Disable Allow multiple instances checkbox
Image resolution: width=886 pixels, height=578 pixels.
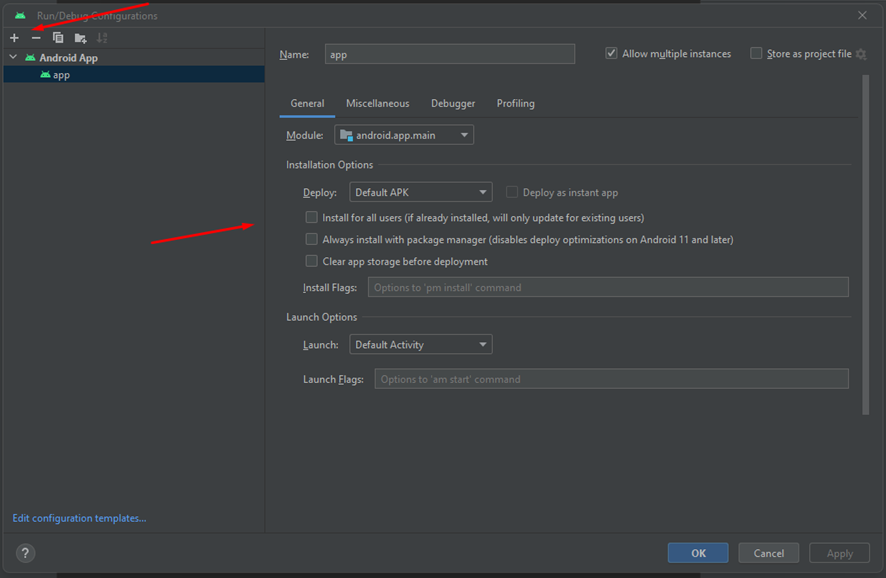click(611, 54)
